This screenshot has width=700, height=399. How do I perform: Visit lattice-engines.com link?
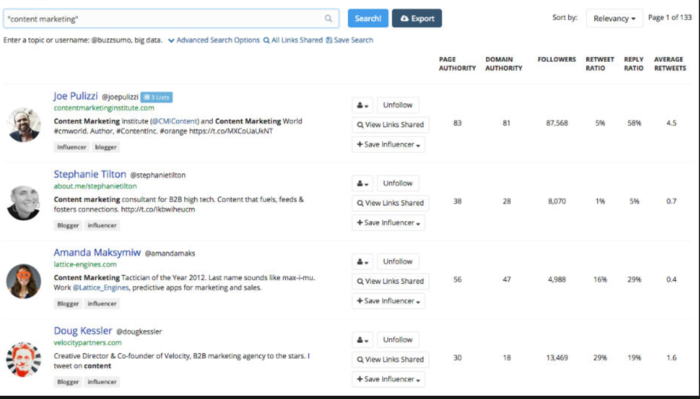[x=85, y=264]
